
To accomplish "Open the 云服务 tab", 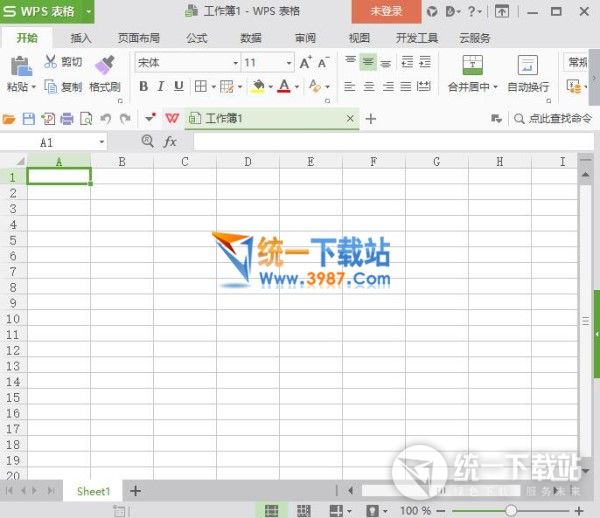I will [x=474, y=38].
